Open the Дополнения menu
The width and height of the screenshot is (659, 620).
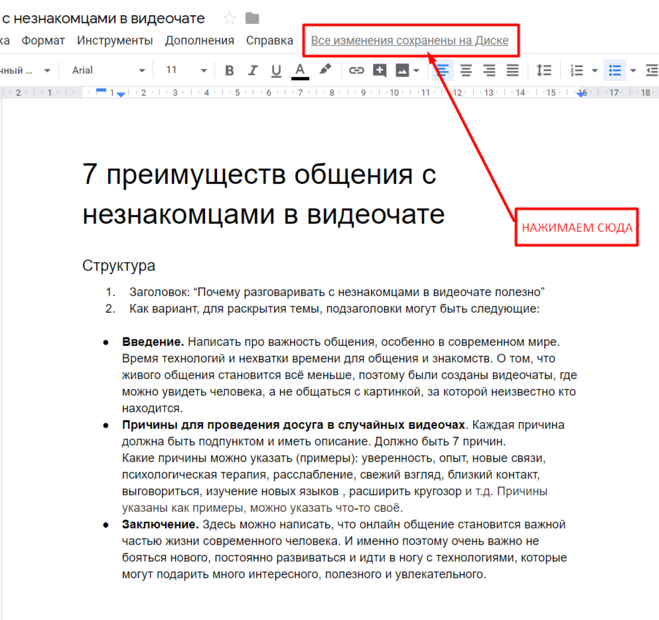click(x=199, y=40)
